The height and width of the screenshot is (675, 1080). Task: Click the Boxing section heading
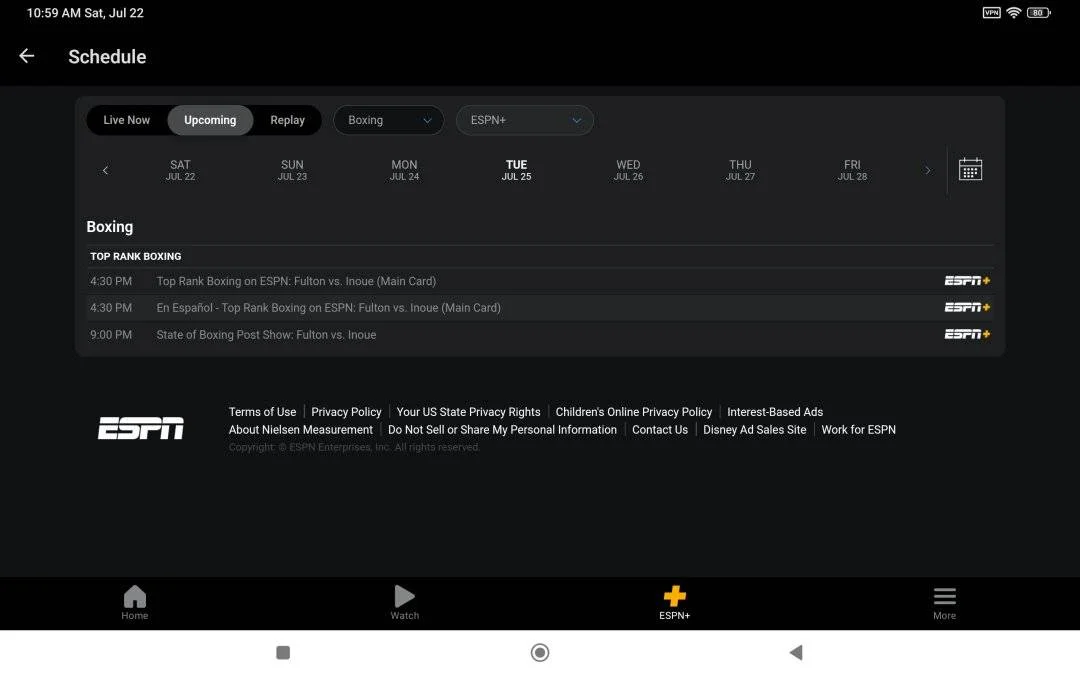(x=110, y=227)
